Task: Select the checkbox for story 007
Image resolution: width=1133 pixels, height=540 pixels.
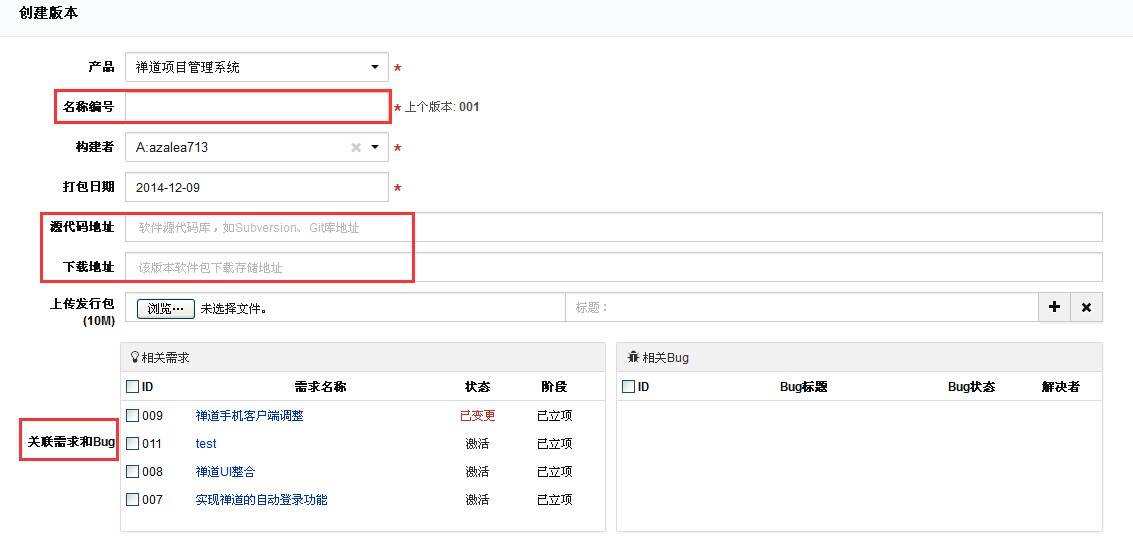Action: pyautogui.click(x=133, y=500)
